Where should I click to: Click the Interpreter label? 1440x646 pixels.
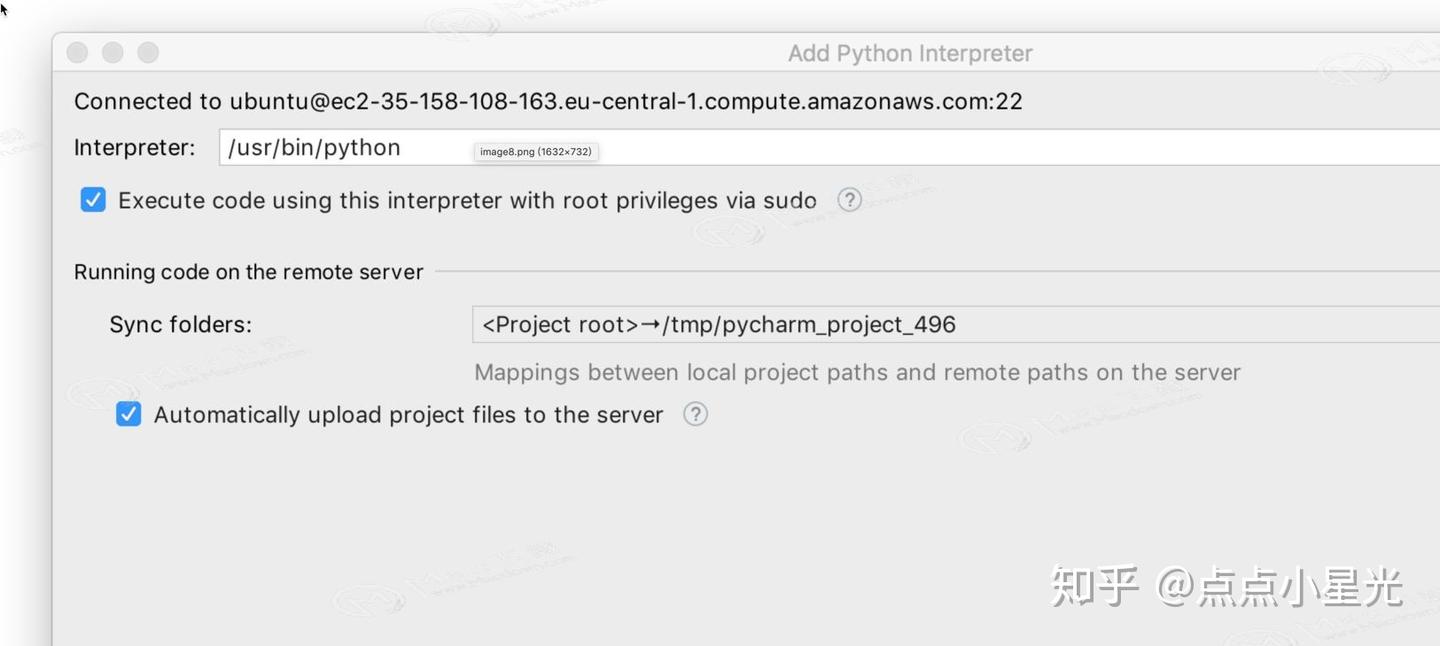134,147
